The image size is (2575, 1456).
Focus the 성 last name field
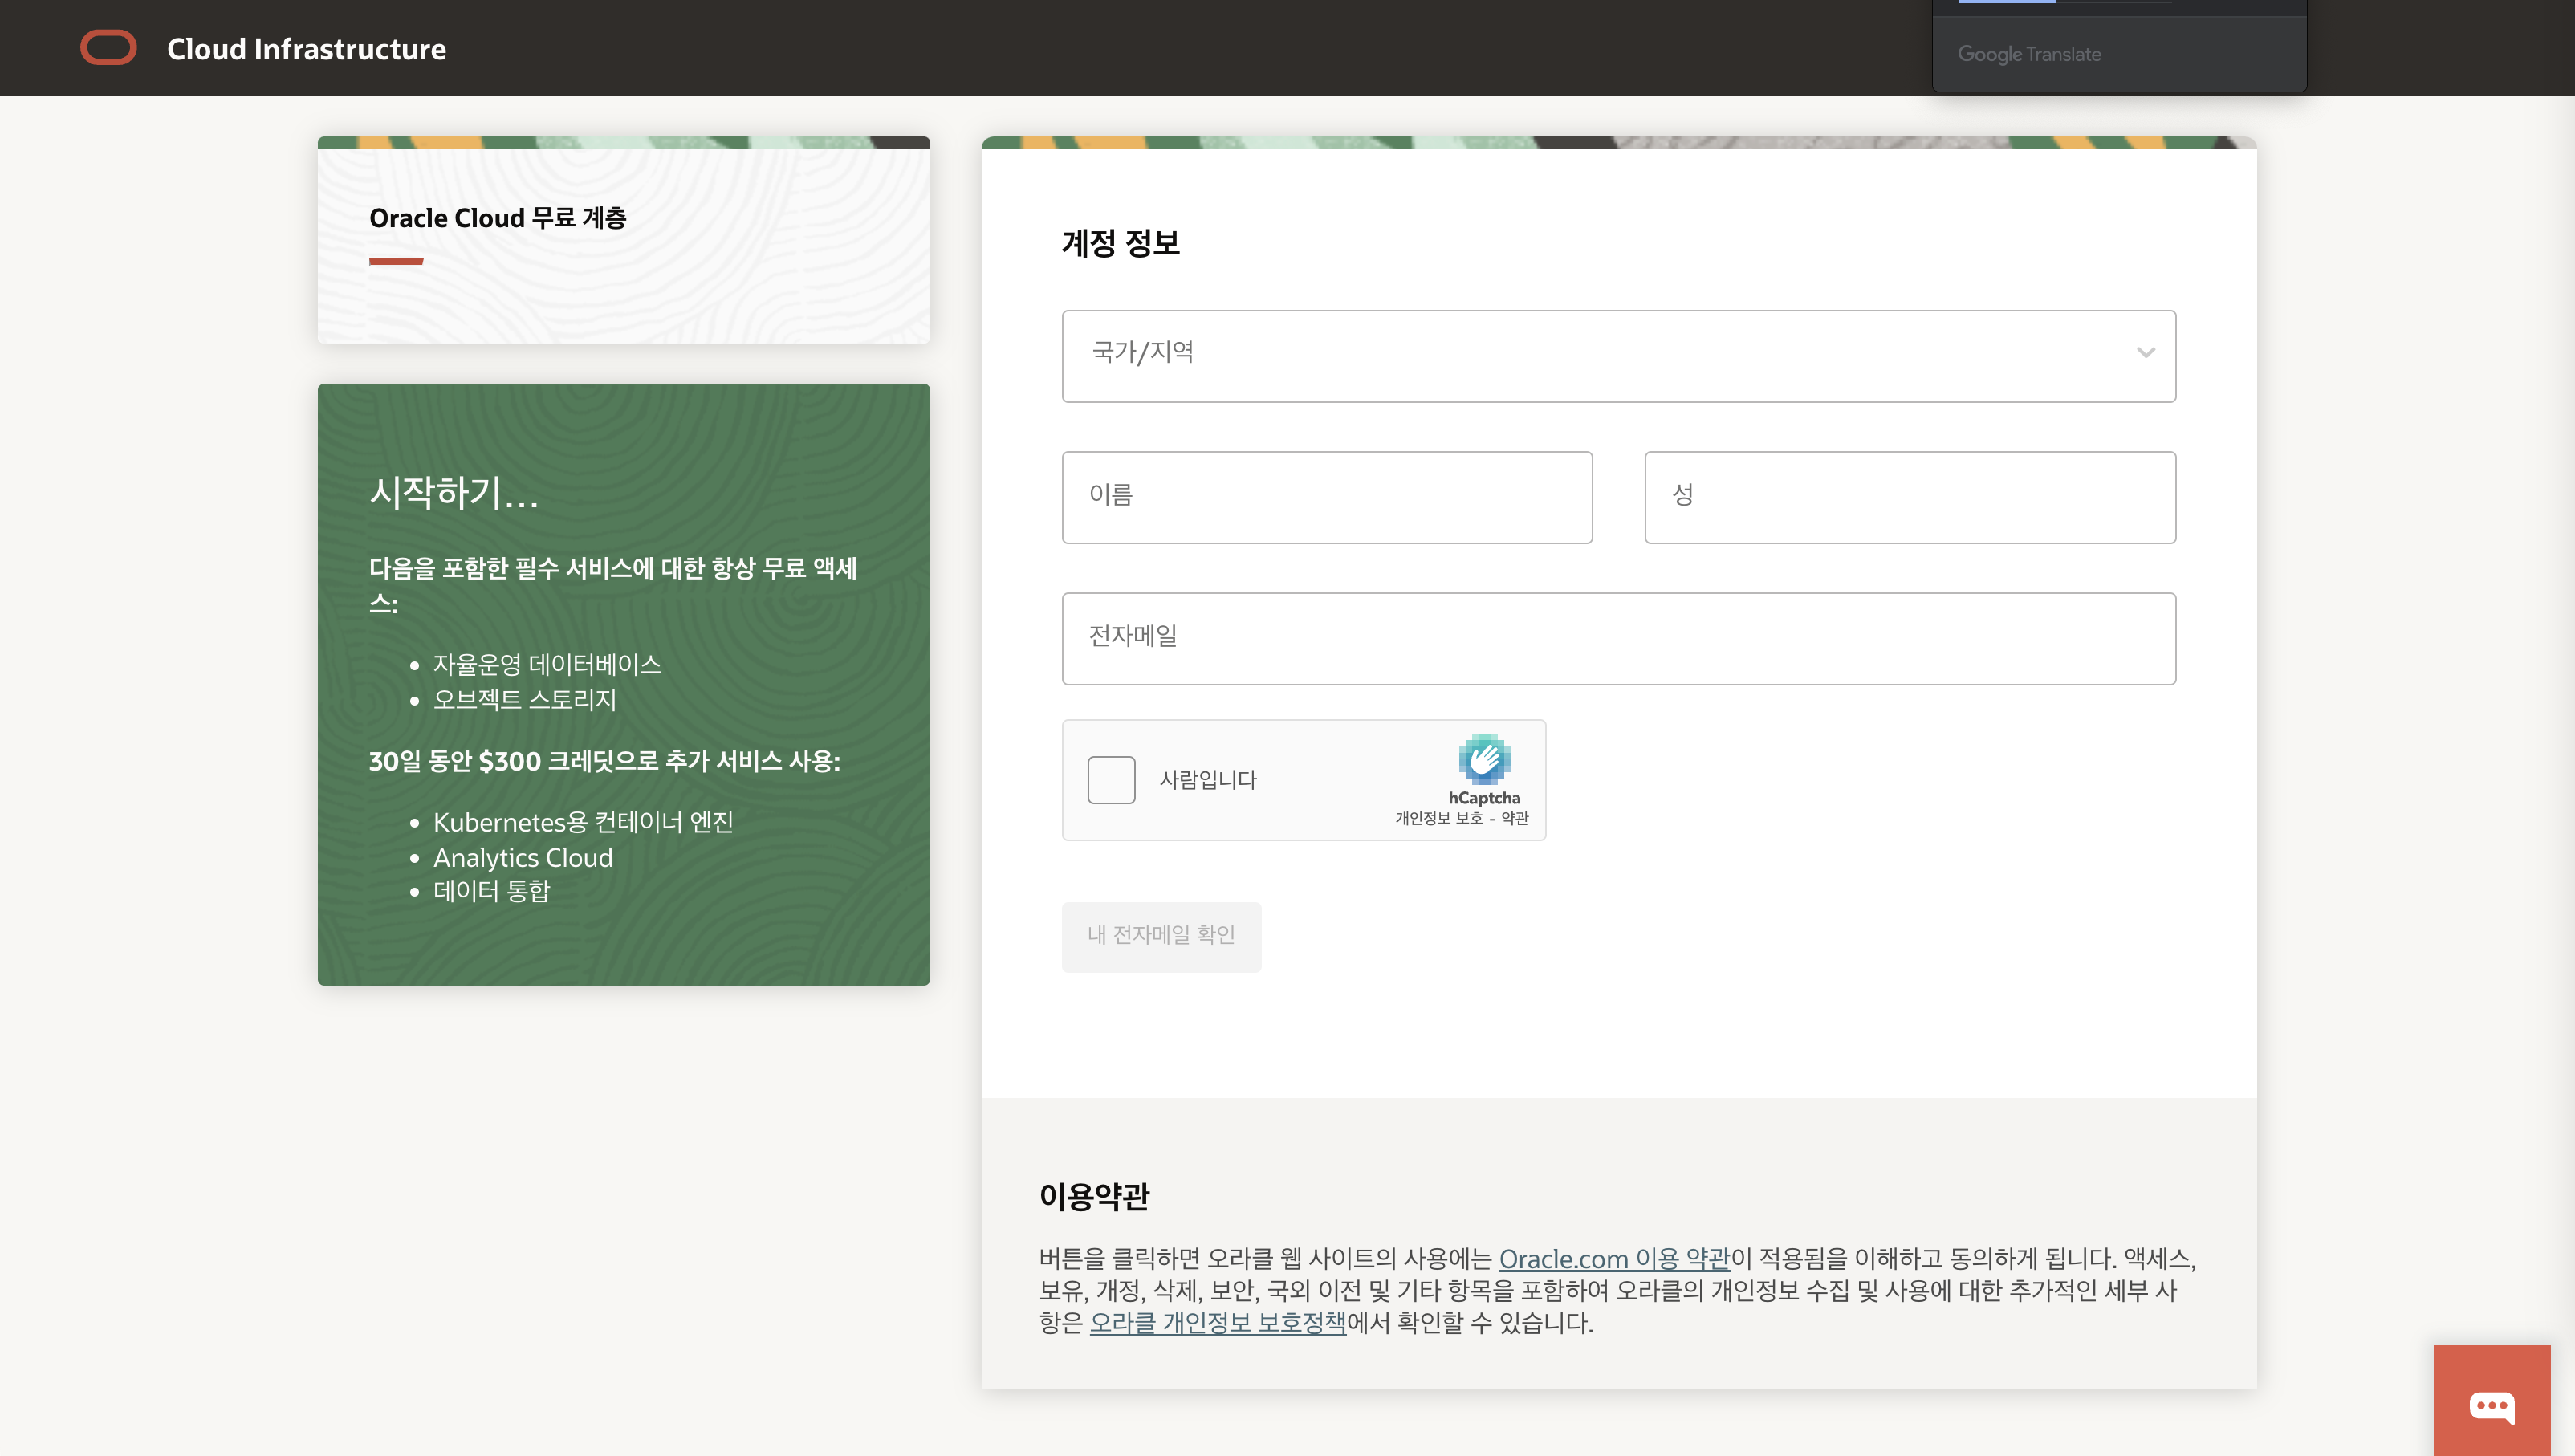(x=1909, y=497)
